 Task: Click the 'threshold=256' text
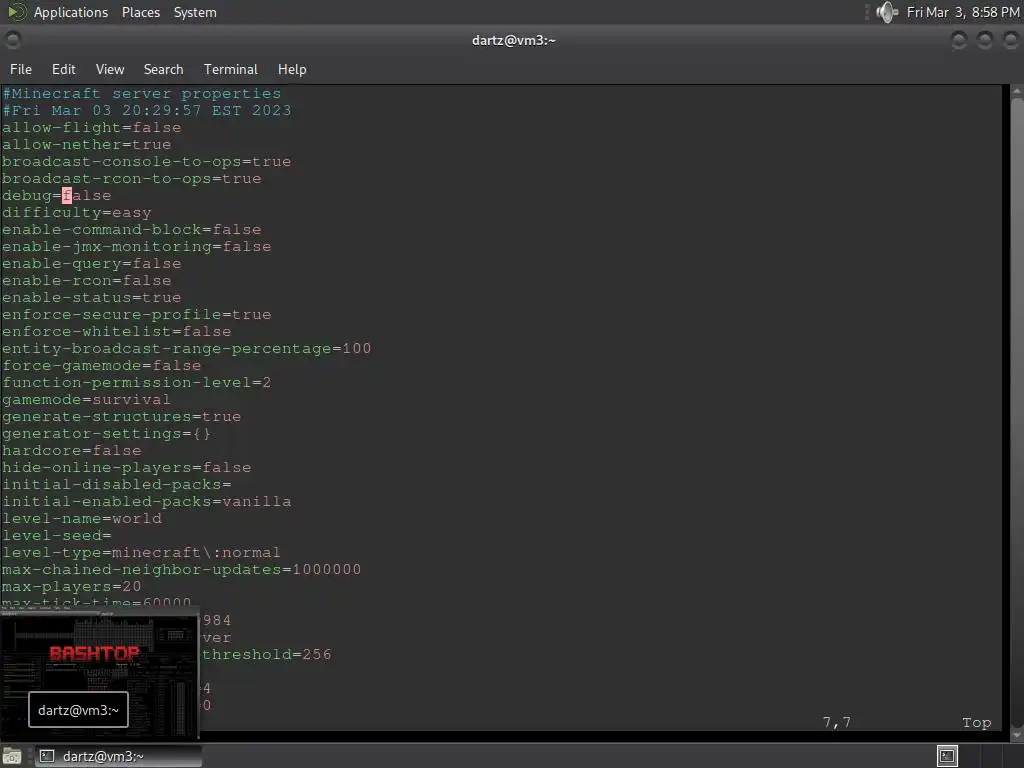coord(267,654)
